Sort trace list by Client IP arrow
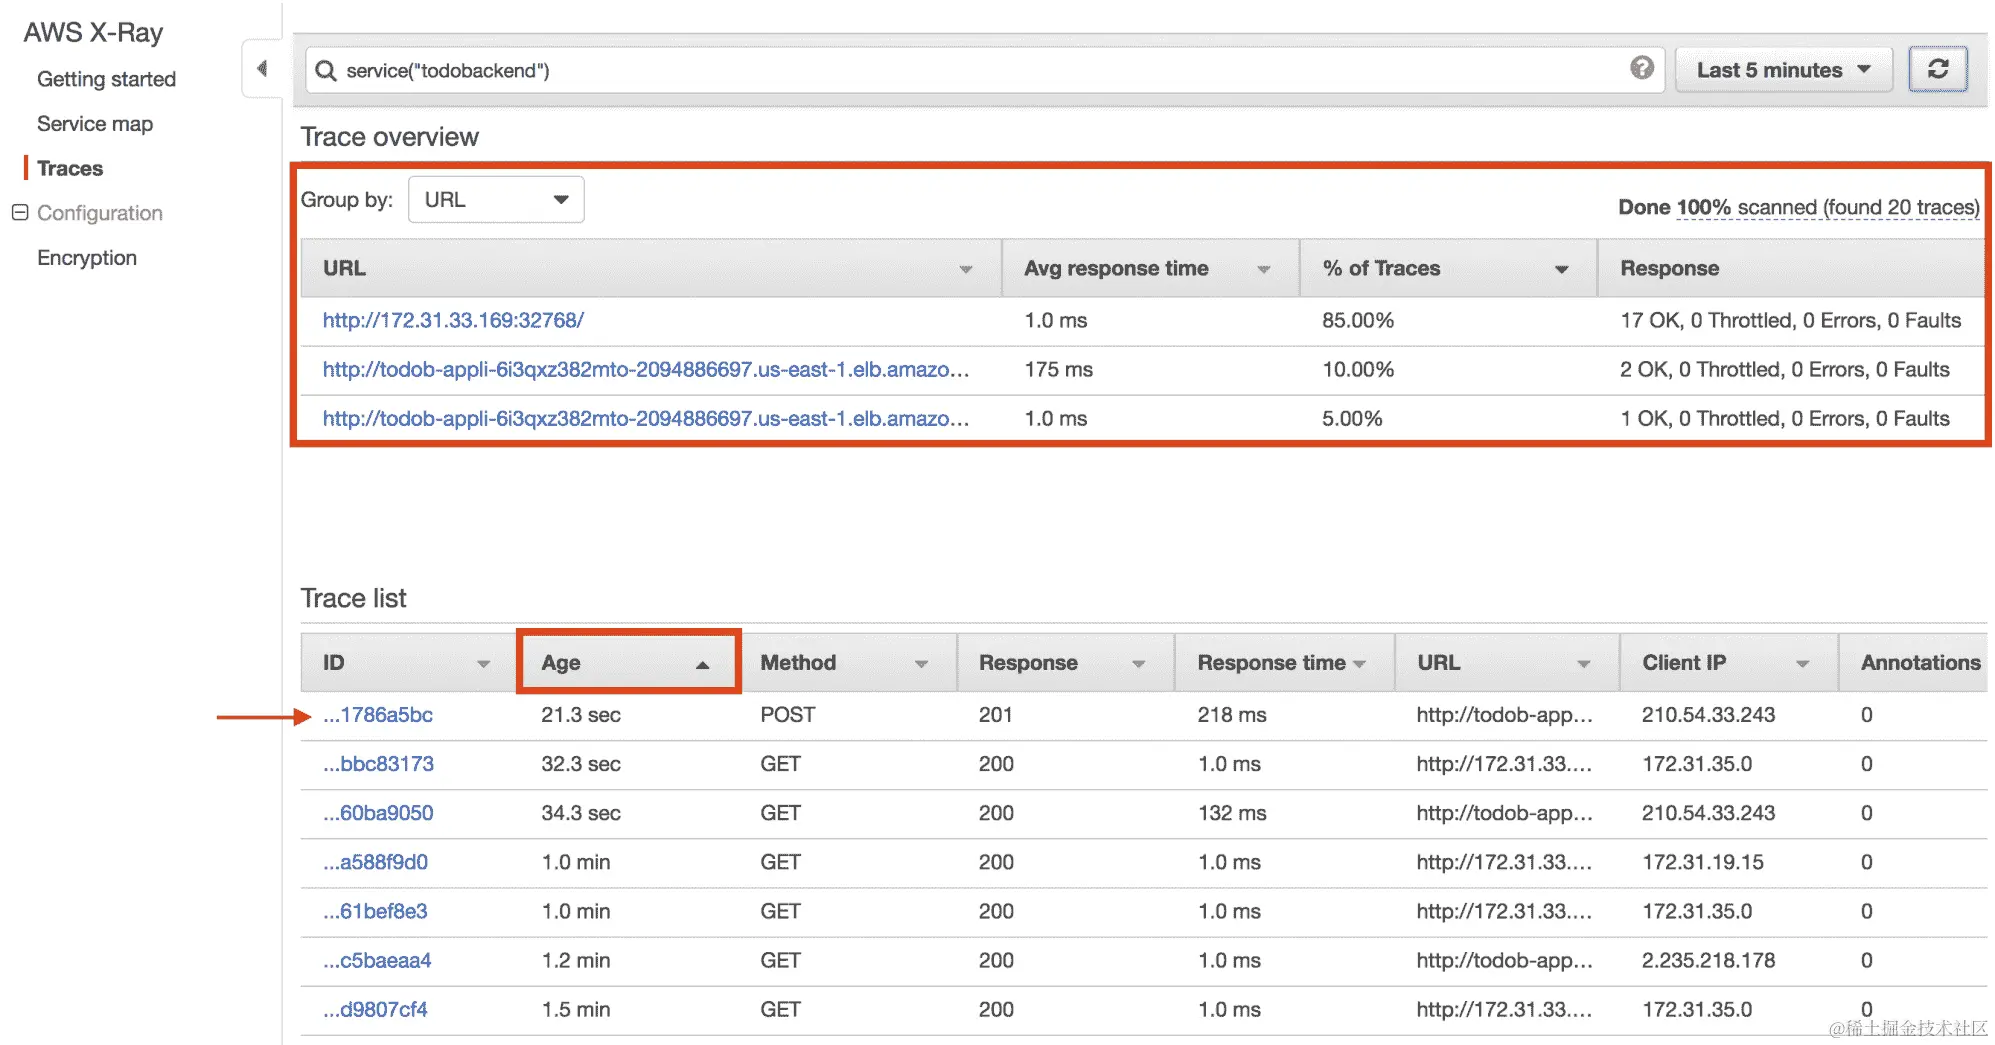Viewport: 1995px width, 1045px height. [1803, 664]
